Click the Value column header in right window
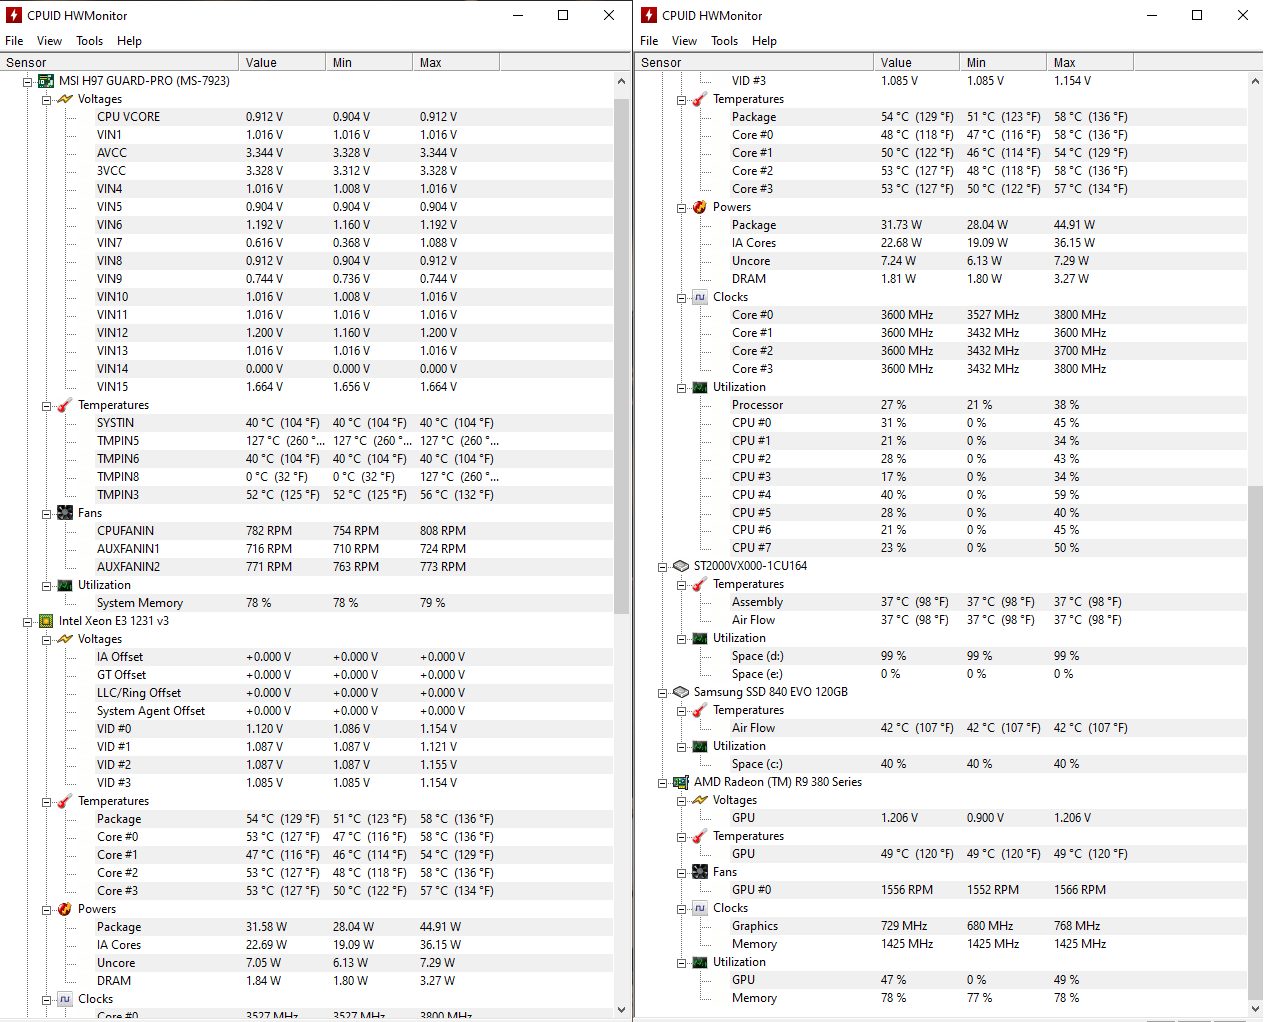This screenshot has width=1265, height=1022. click(x=915, y=62)
